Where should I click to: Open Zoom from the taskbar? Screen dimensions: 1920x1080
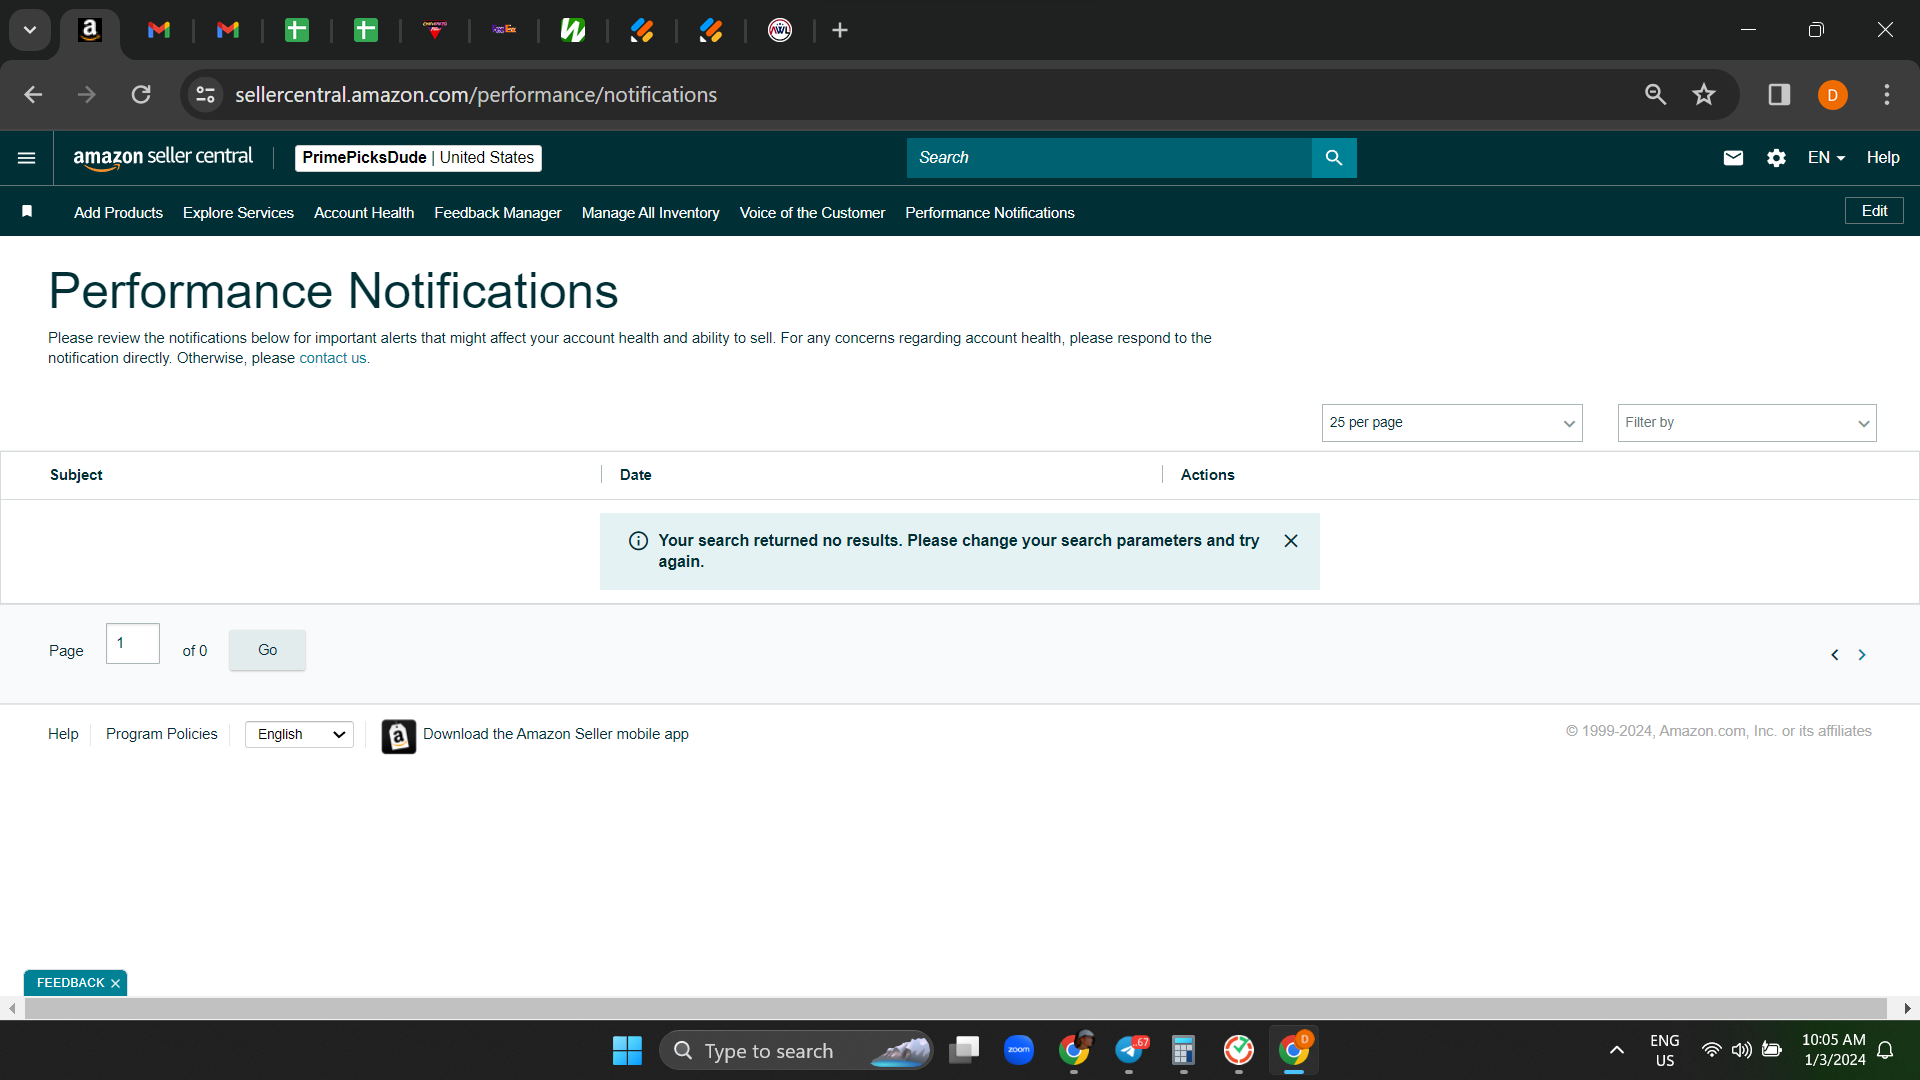click(1019, 1050)
